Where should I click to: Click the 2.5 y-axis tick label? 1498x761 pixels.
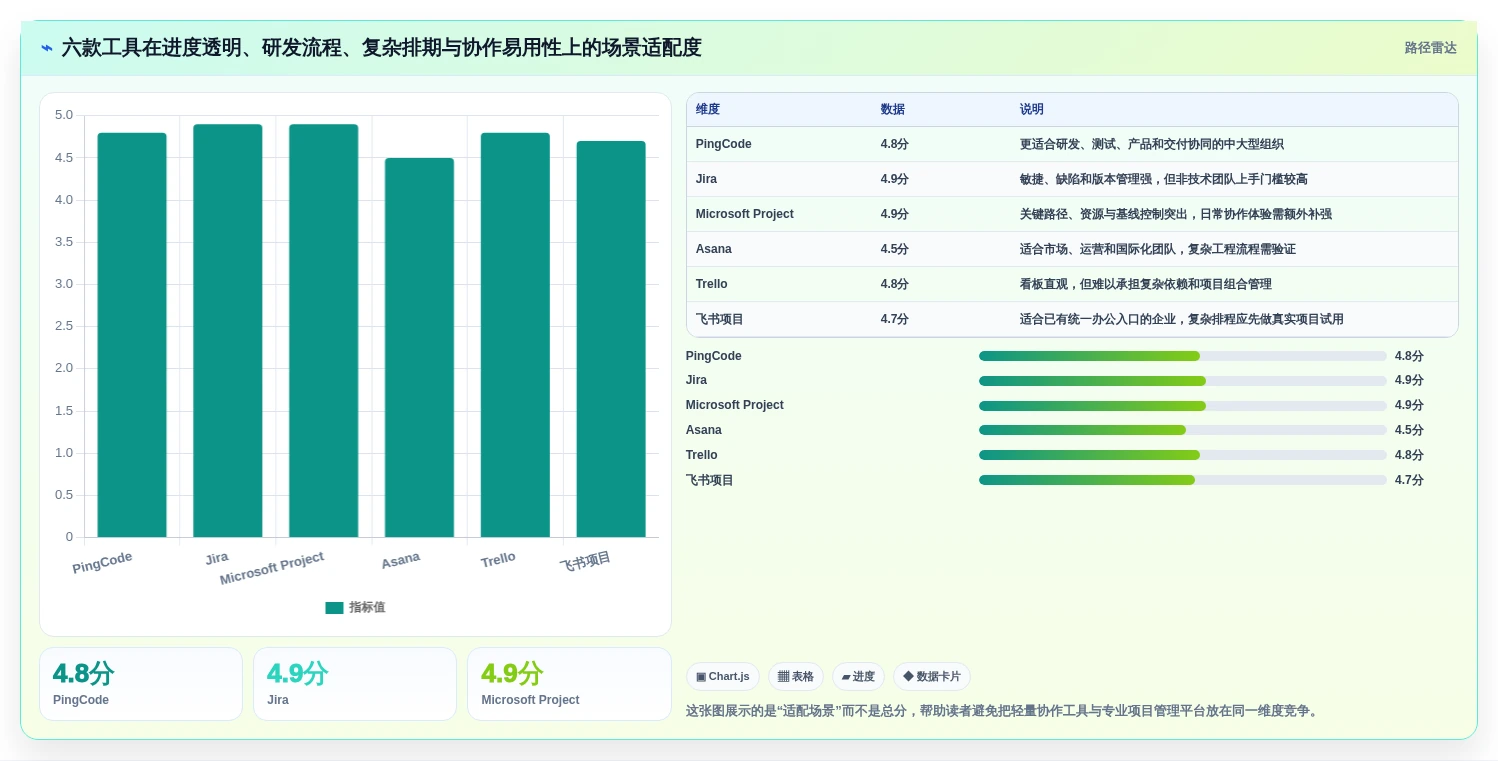pos(64,326)
